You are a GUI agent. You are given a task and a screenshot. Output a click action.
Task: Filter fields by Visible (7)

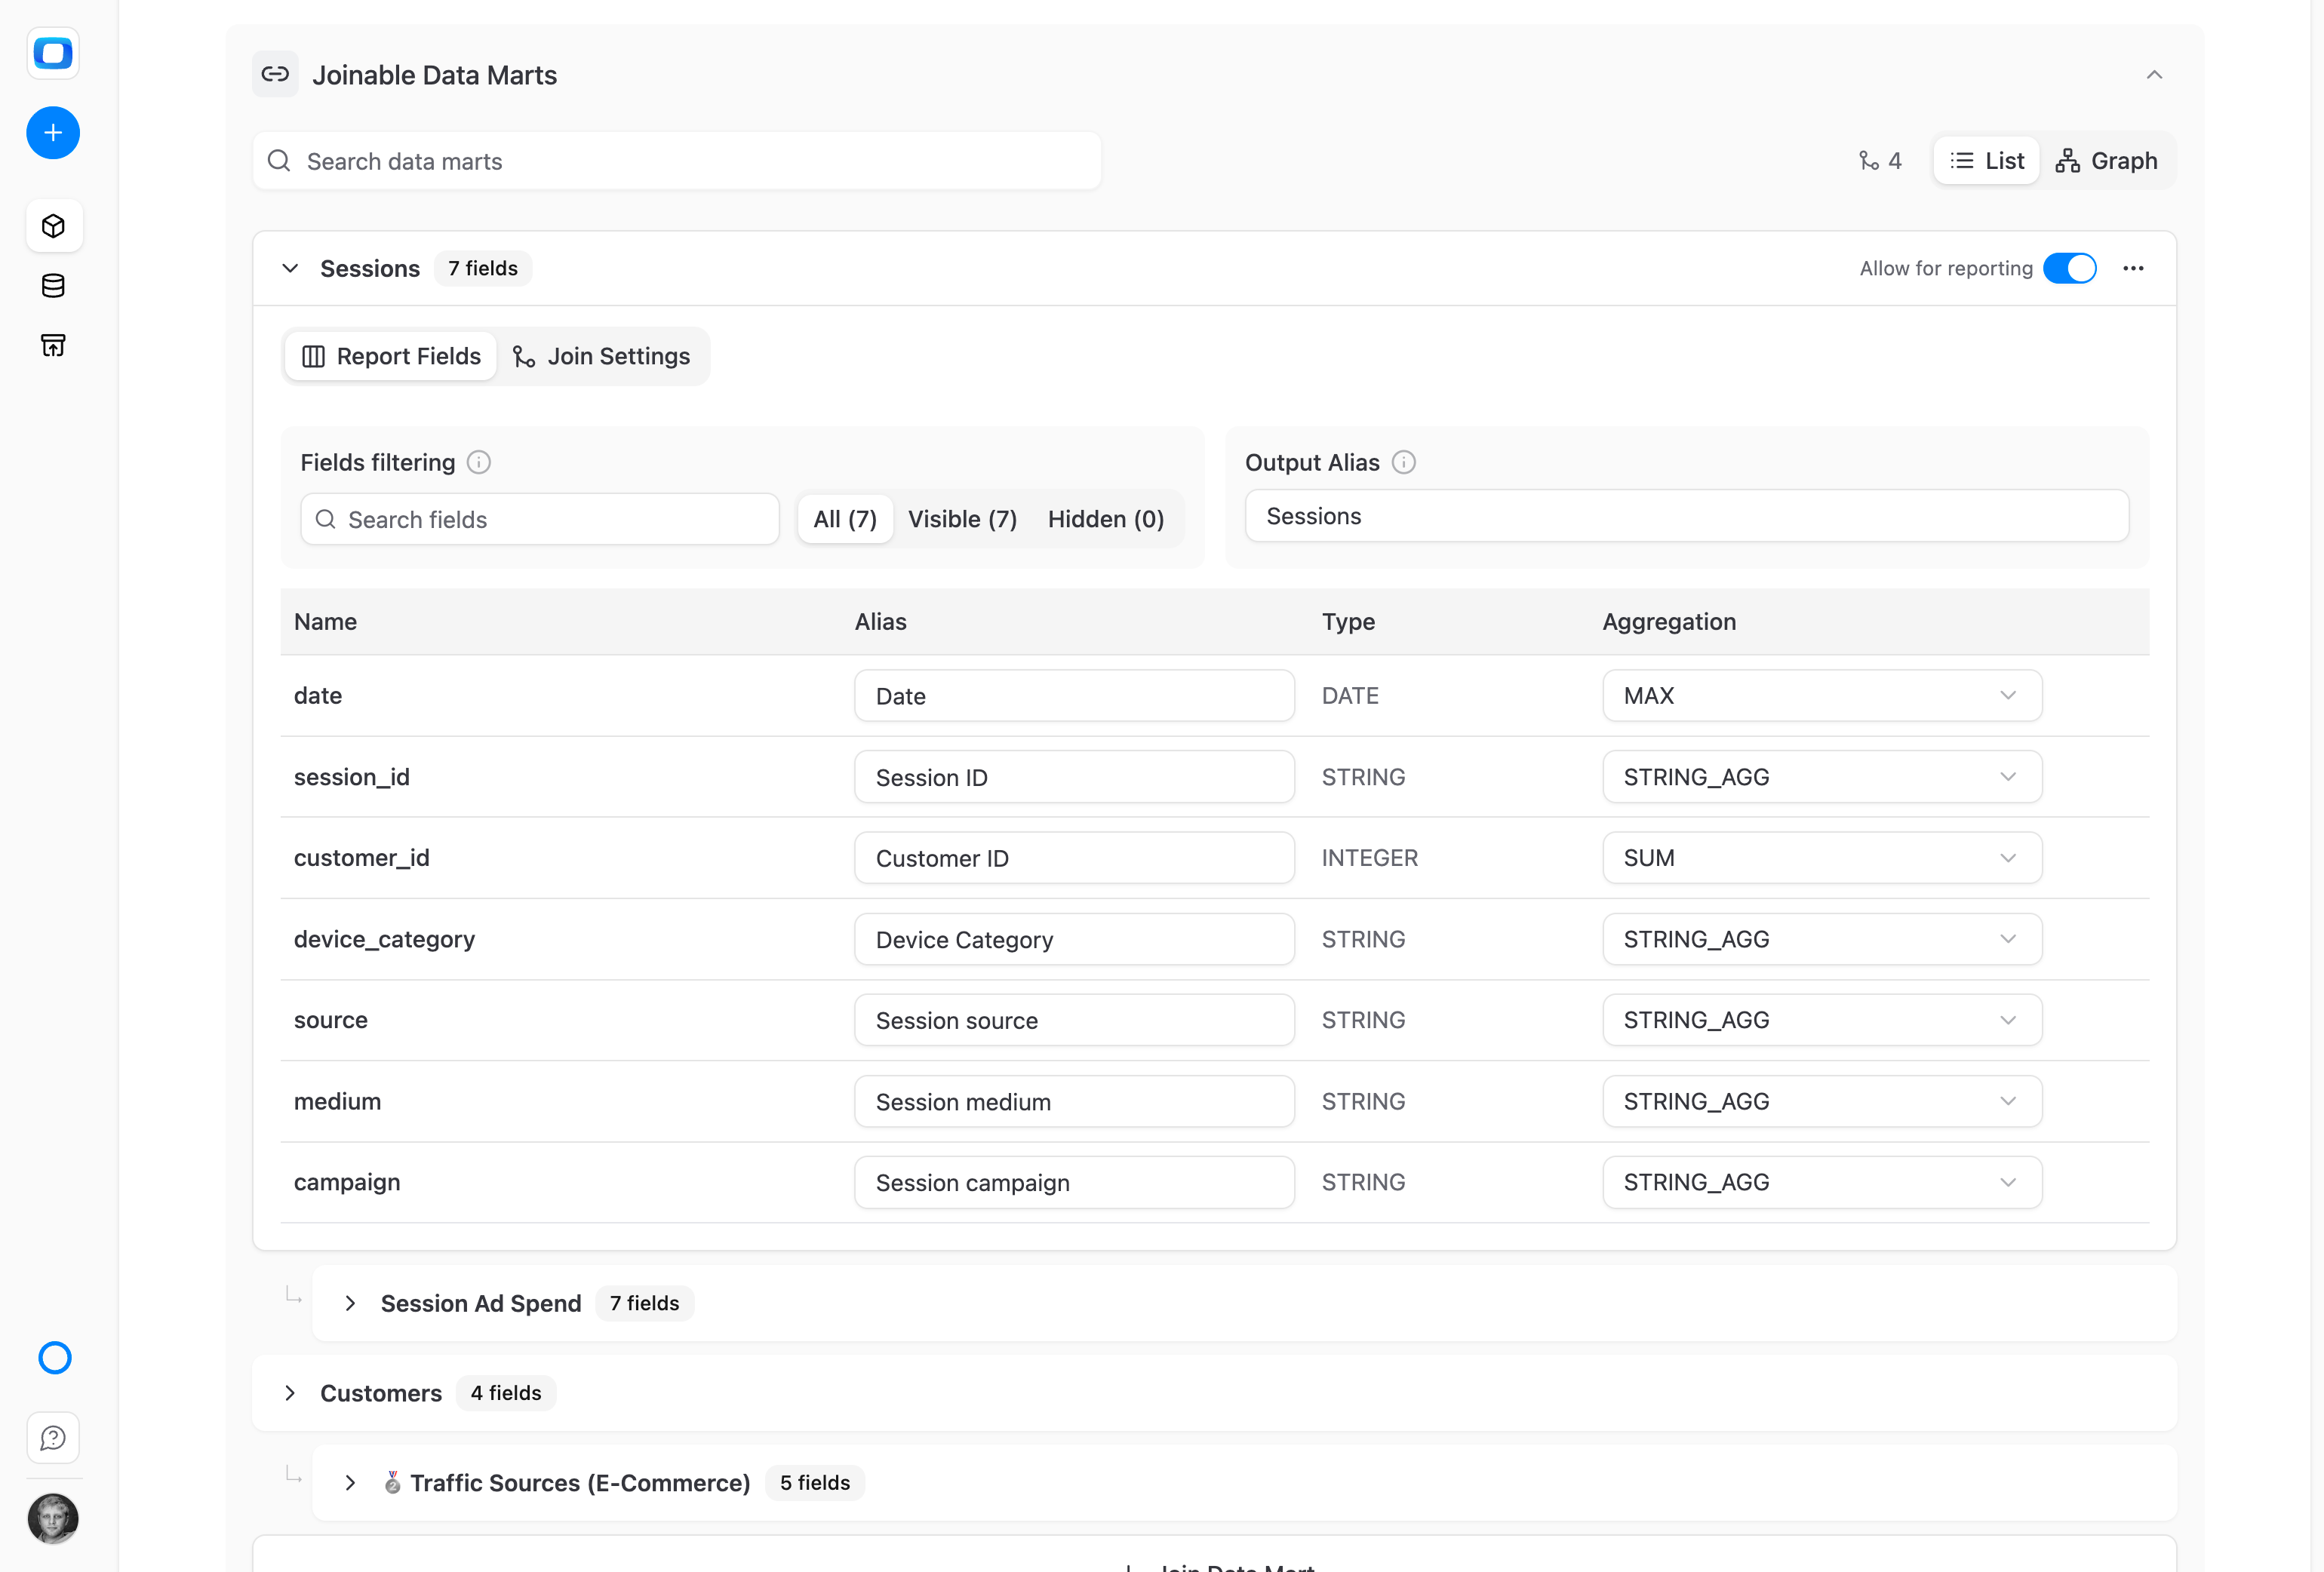point(962,520)
